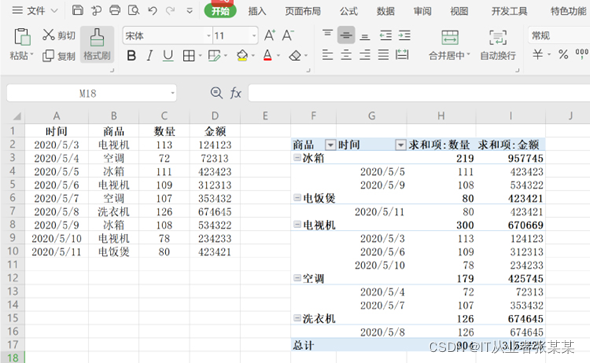Screen dimensions: 590x363
Task: Open 商品 pivot filter dropdown
Action: 330,145
